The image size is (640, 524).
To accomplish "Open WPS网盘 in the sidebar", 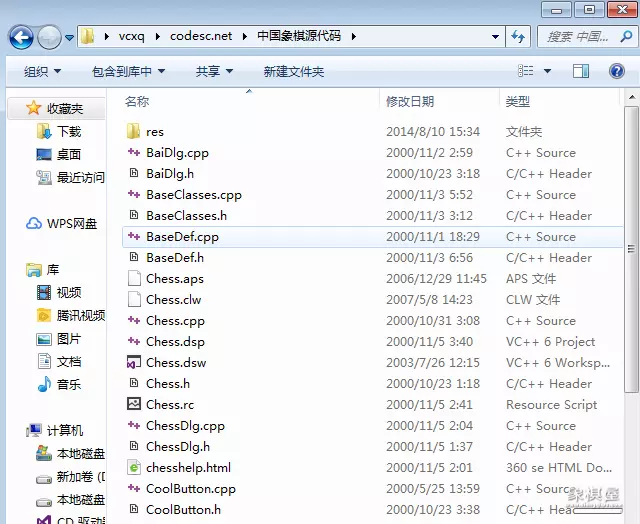I will pos(71,224).
